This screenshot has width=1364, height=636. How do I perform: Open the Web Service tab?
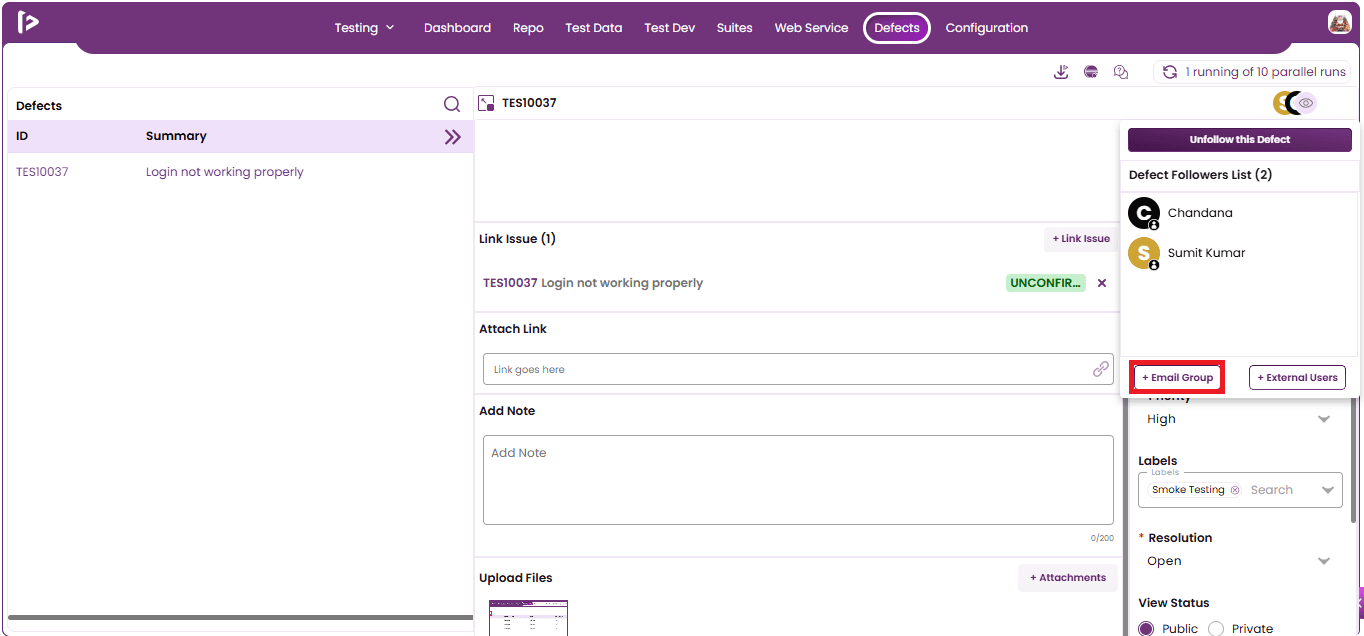[x=811, y=28]
